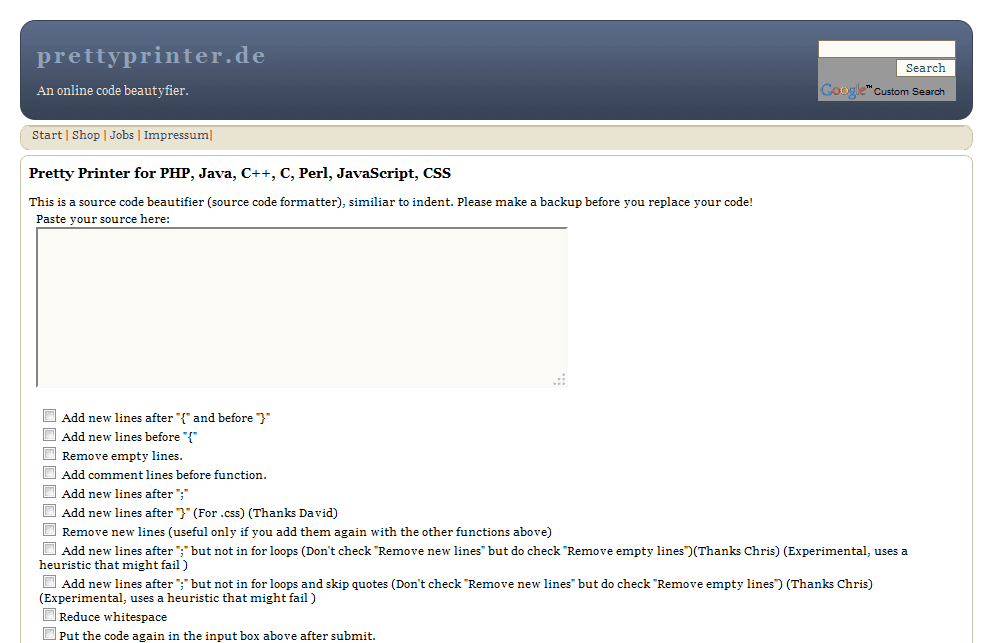The image size is (993, 643).
Task: Tick 'Add new lines after }' (For .css)
Action: coord(49,511)
